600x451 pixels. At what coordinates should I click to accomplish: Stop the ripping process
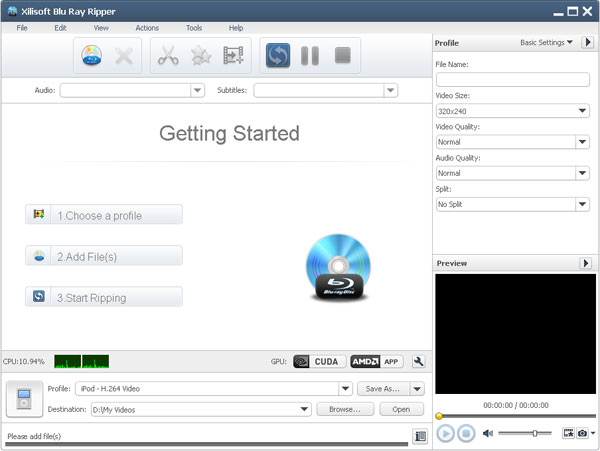coord(342,55)
